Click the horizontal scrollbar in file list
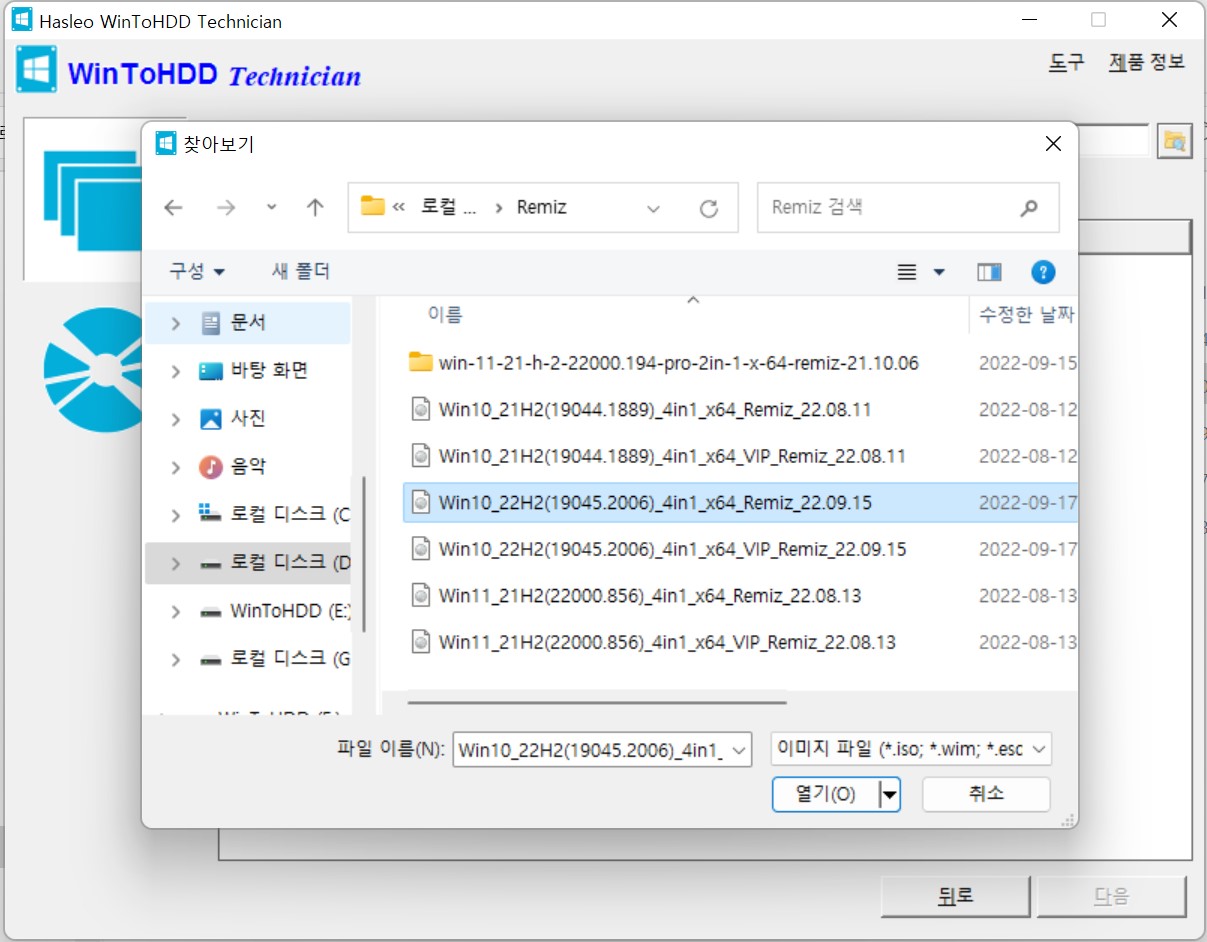Screen dimensions: 1207x942 pos(598,702)
